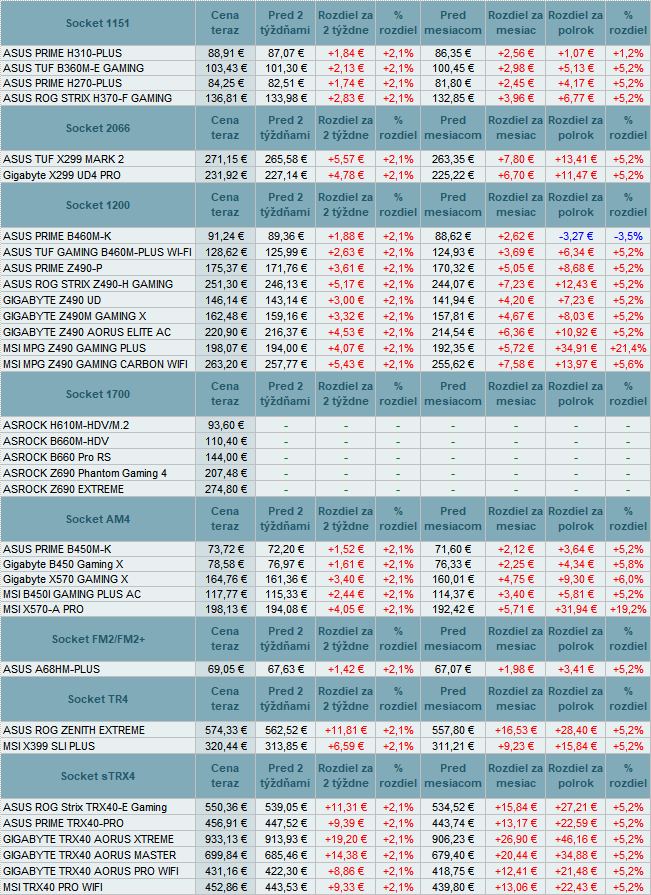Select ASUS TUF GAMING B460M-PLUS WI-FI
The width and height of the screenshot is (651, 895).
pyautogui.click(x=97, y=252)
